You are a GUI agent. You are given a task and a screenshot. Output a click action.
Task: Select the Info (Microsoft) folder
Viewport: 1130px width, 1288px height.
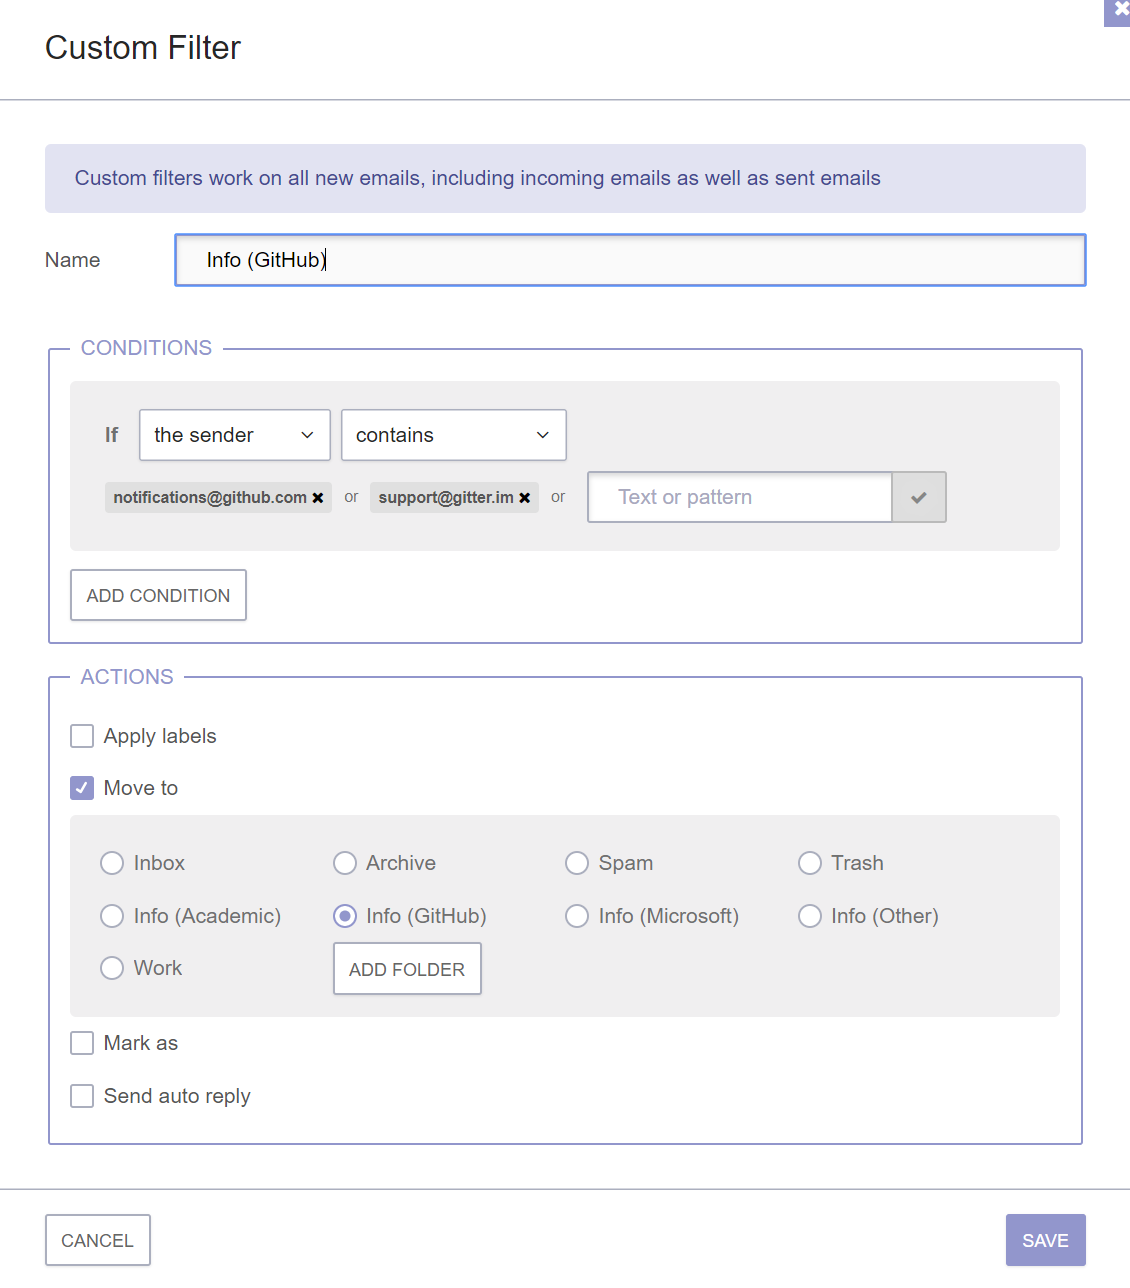pyautogui.click(x=577, y=916)
